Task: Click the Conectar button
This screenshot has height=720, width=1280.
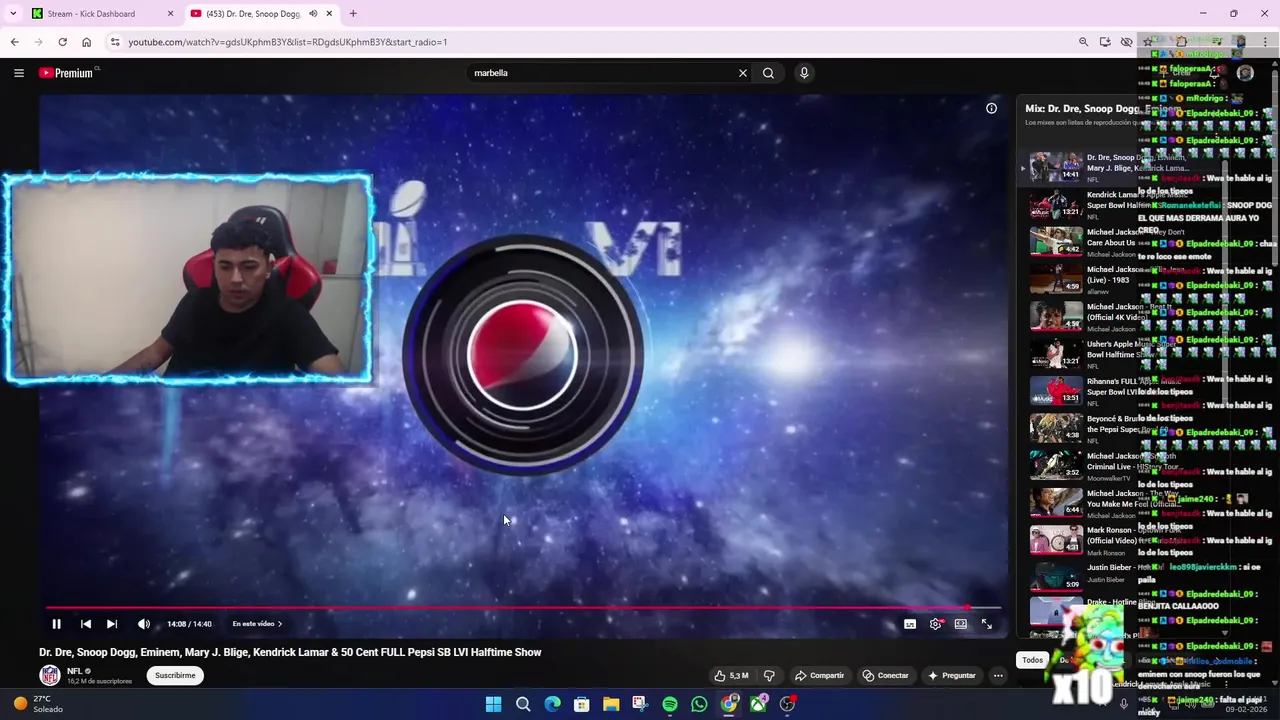Action: (x=886, y=676)
